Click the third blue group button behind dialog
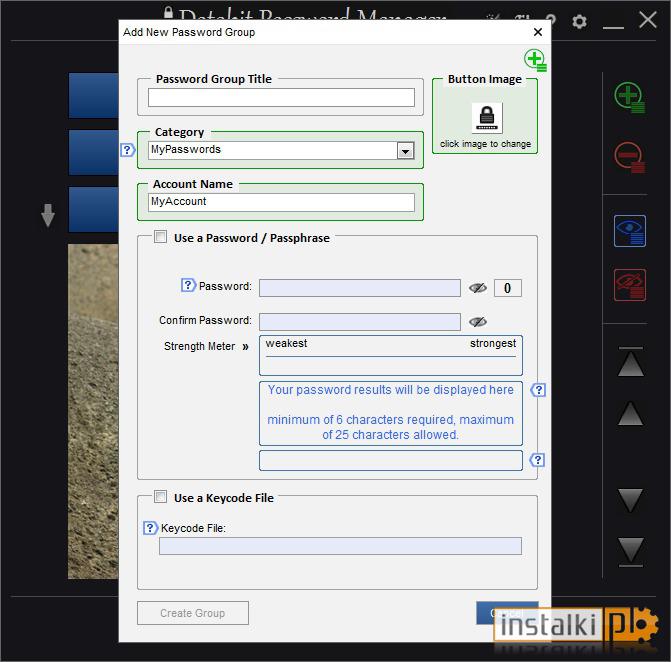671x662 pixels. (94, 209)
